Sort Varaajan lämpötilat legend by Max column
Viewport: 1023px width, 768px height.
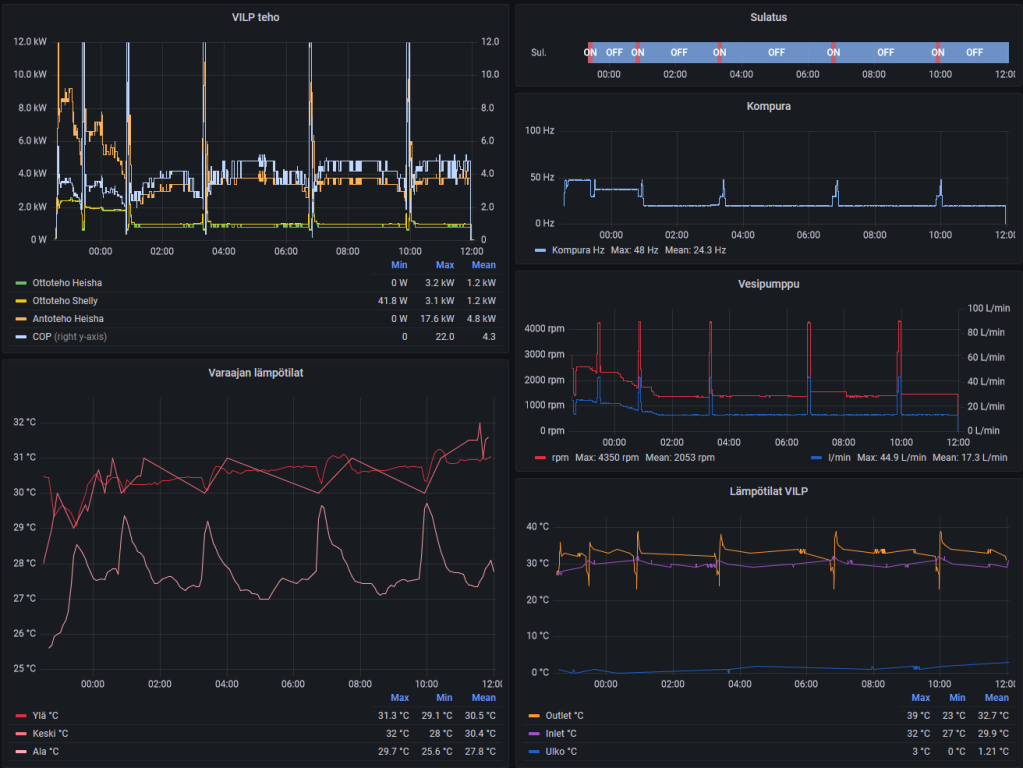pyautogui.click(x=399, y=697)
